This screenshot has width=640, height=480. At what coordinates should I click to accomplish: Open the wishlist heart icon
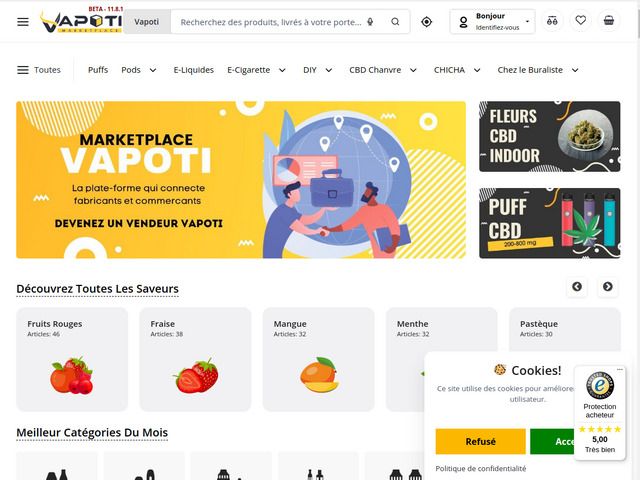click(x=580, y=20)
